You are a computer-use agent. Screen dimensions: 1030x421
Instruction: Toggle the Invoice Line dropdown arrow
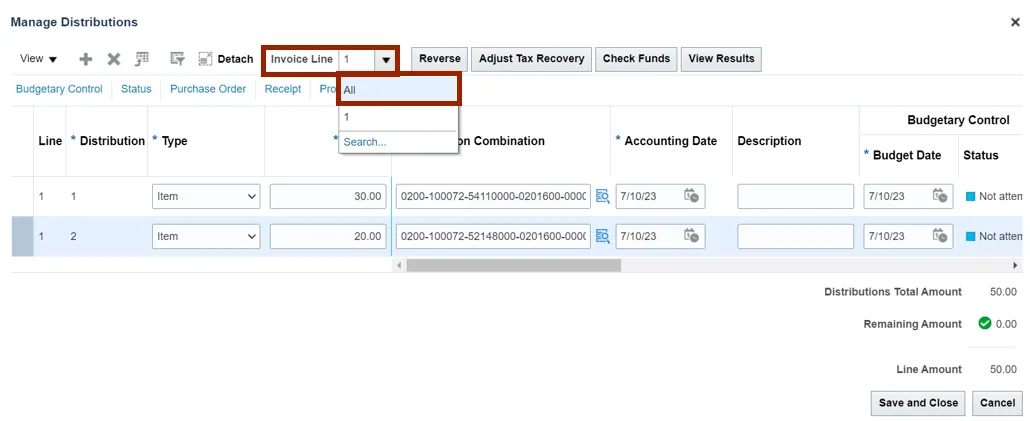click(x=385, y=59)
